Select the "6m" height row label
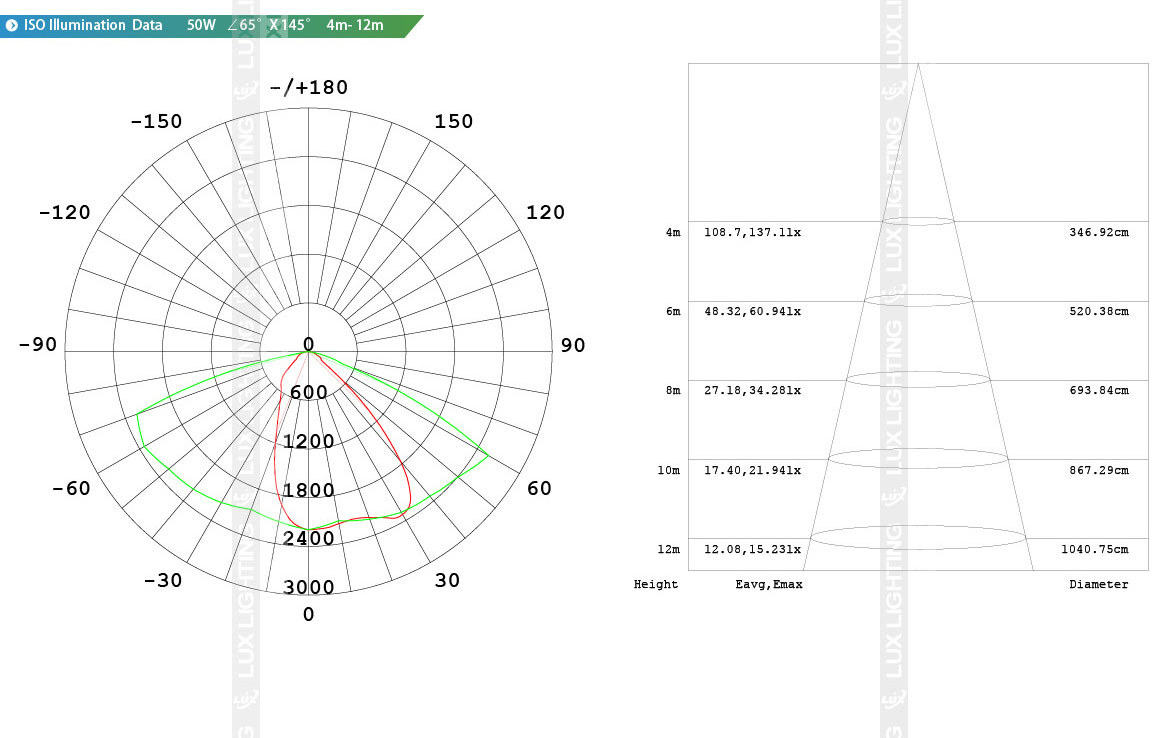 coord(673,312)
